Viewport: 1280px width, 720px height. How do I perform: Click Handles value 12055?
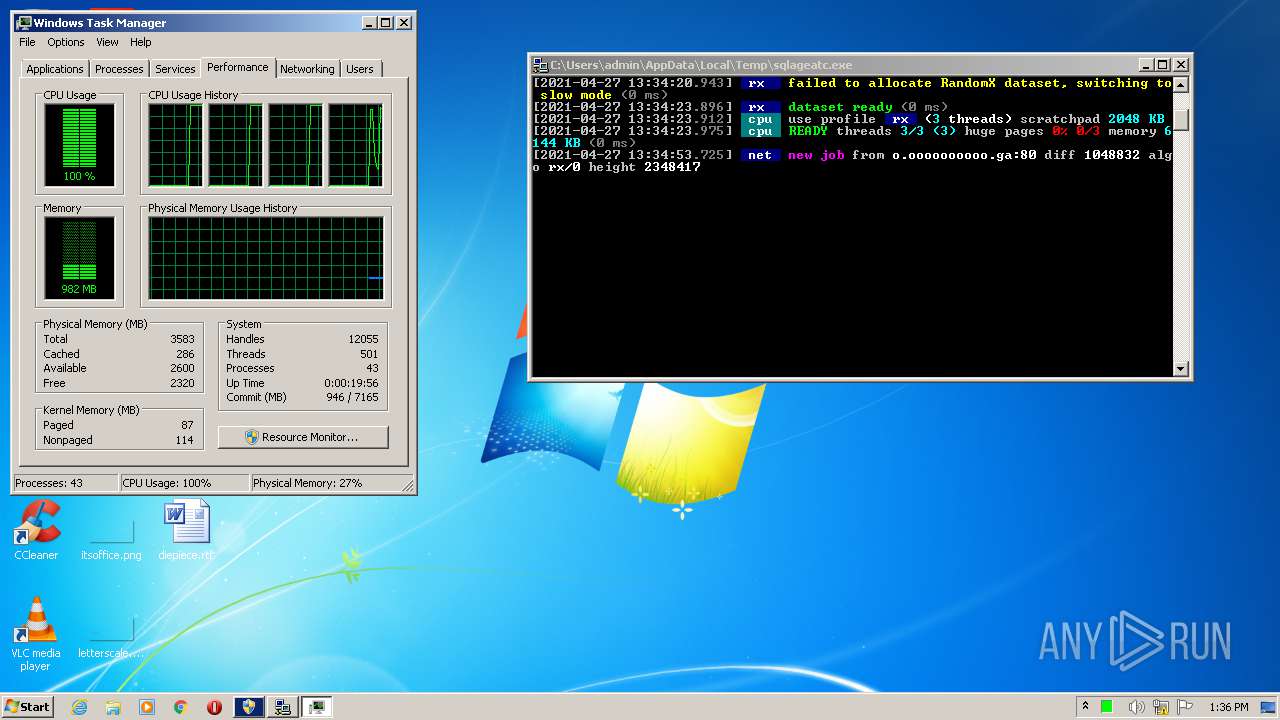pyautogui.click(x=363, y=339)
